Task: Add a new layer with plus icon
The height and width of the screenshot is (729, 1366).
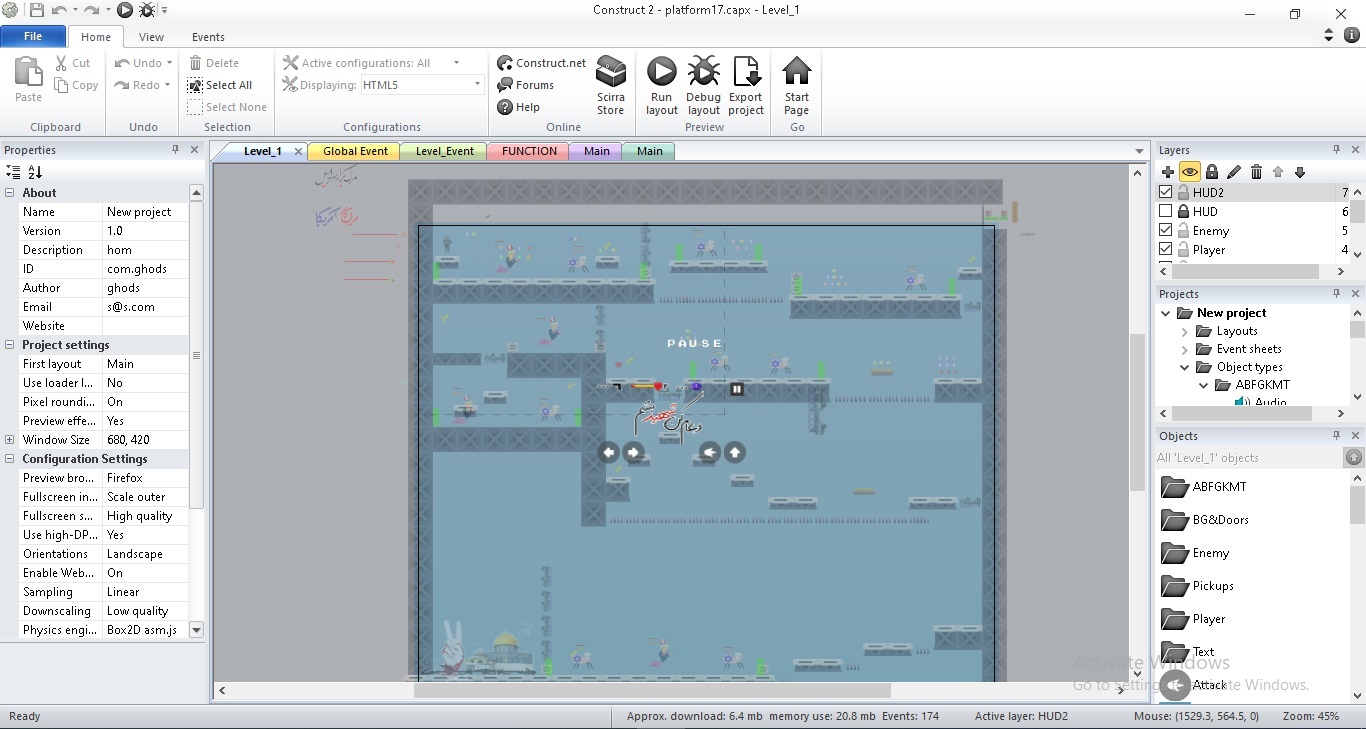Action: pyautogui.click(x=1168, y=172)
